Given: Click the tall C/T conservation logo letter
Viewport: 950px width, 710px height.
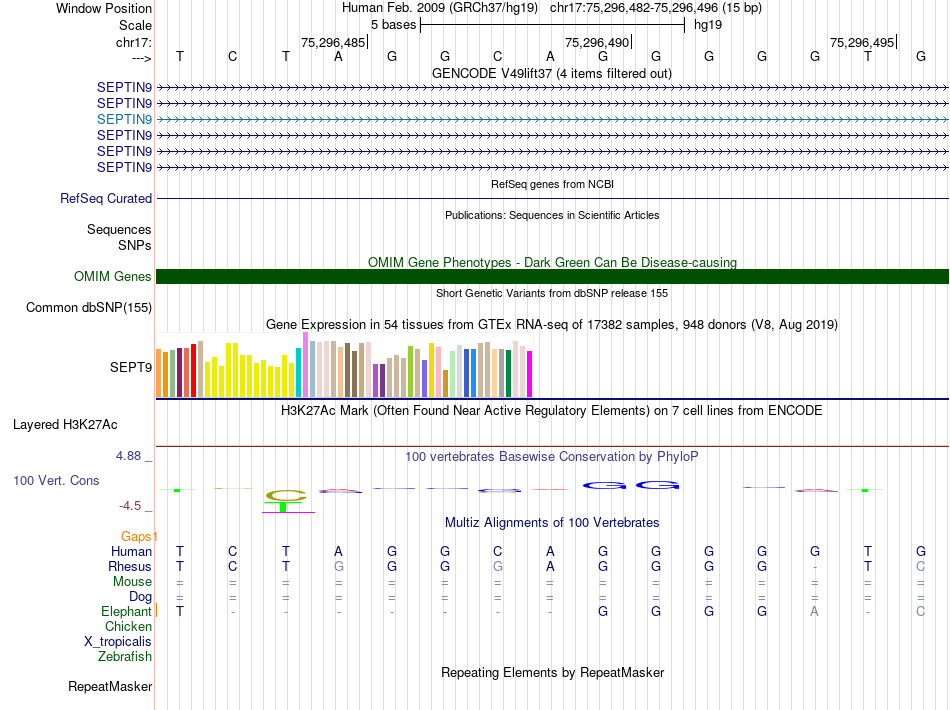Looking at the screenshot, I should (285, 500).
